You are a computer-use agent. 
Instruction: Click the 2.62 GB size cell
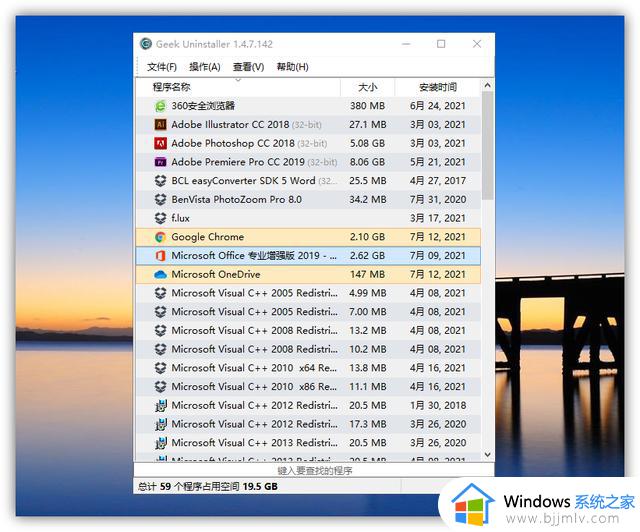(367, 256)
